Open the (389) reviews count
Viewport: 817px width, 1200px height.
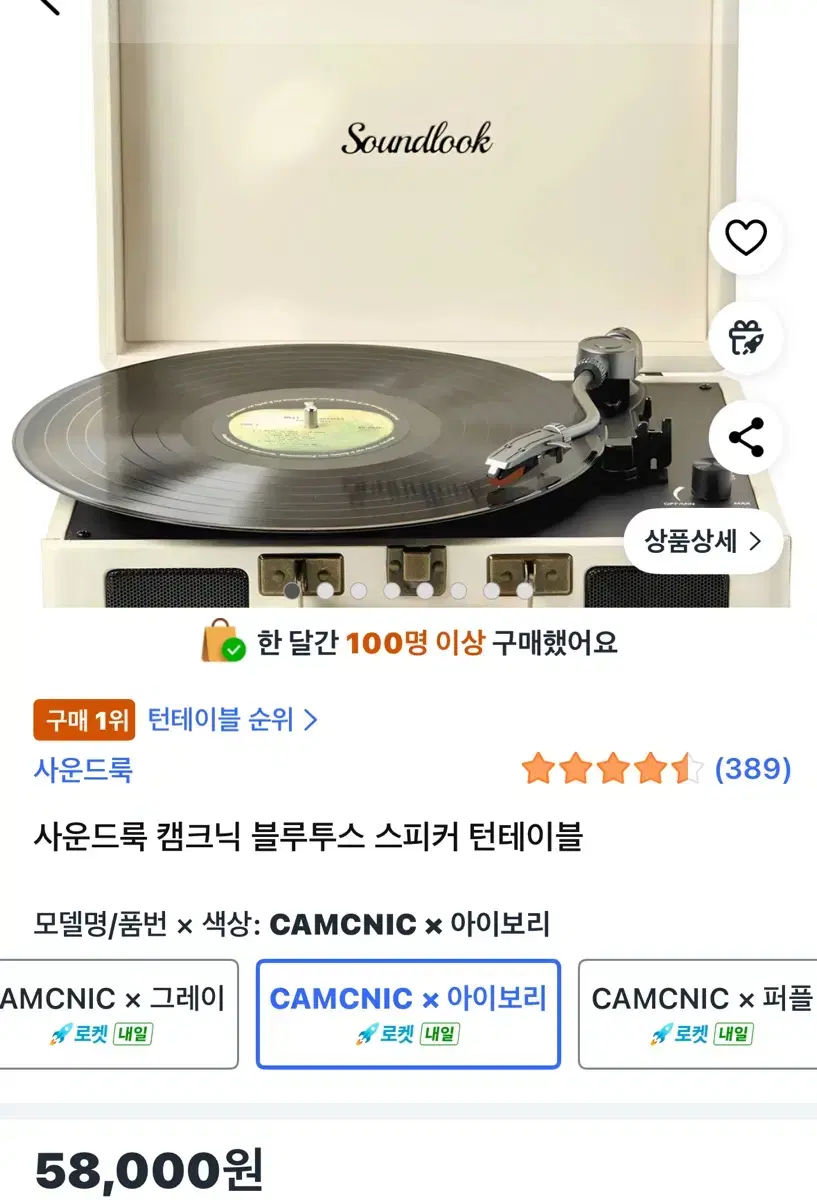pyautogui.click(x=753, y=769)
